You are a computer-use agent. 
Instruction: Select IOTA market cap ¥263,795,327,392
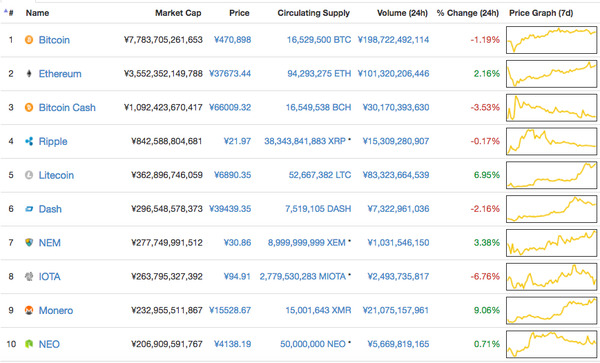[x=167, y=277]
